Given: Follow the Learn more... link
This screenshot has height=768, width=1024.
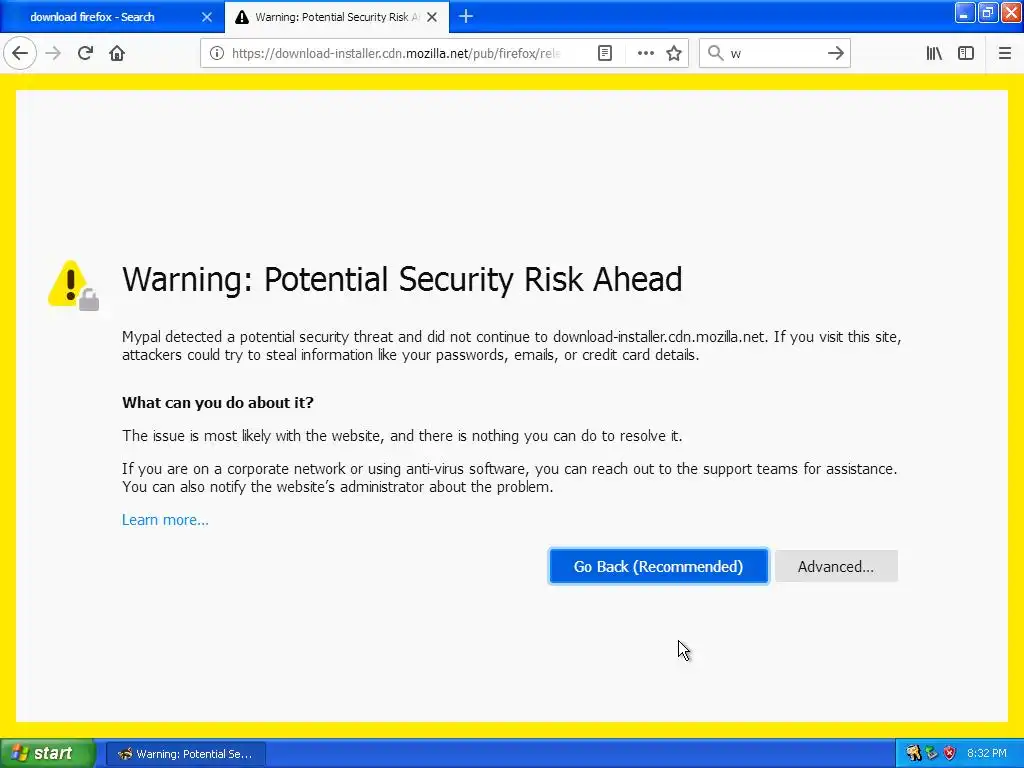Looking at the screenshot, I should pyautogui.click(x=165, y=520).
